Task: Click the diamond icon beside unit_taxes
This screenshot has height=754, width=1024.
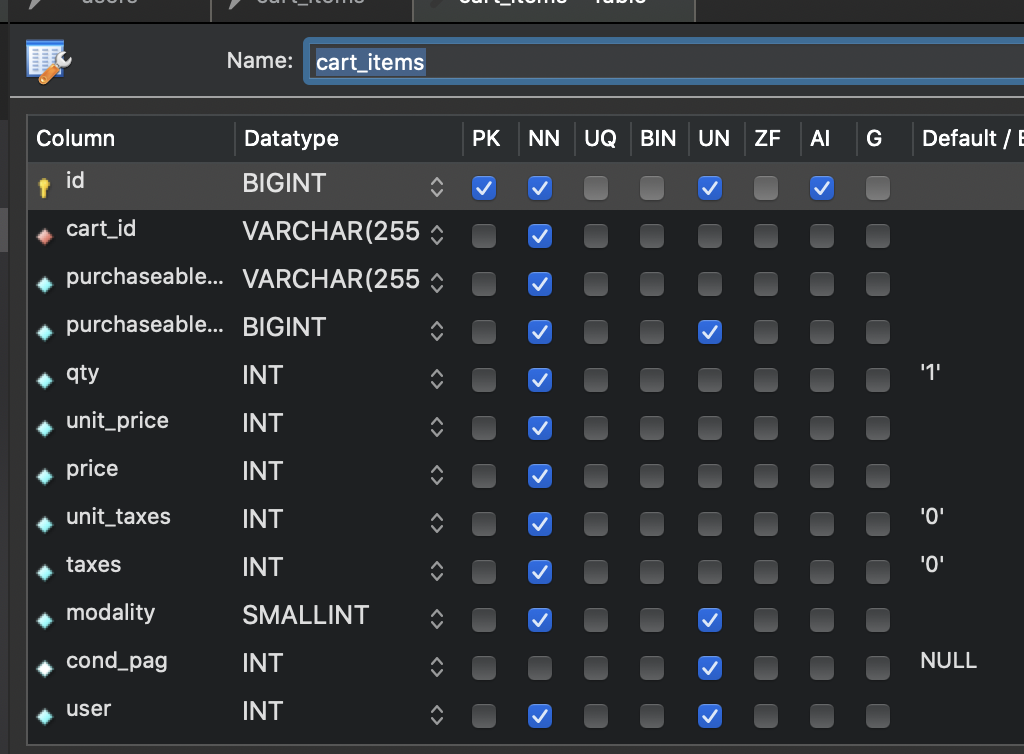Action: (x=44, y=524)
